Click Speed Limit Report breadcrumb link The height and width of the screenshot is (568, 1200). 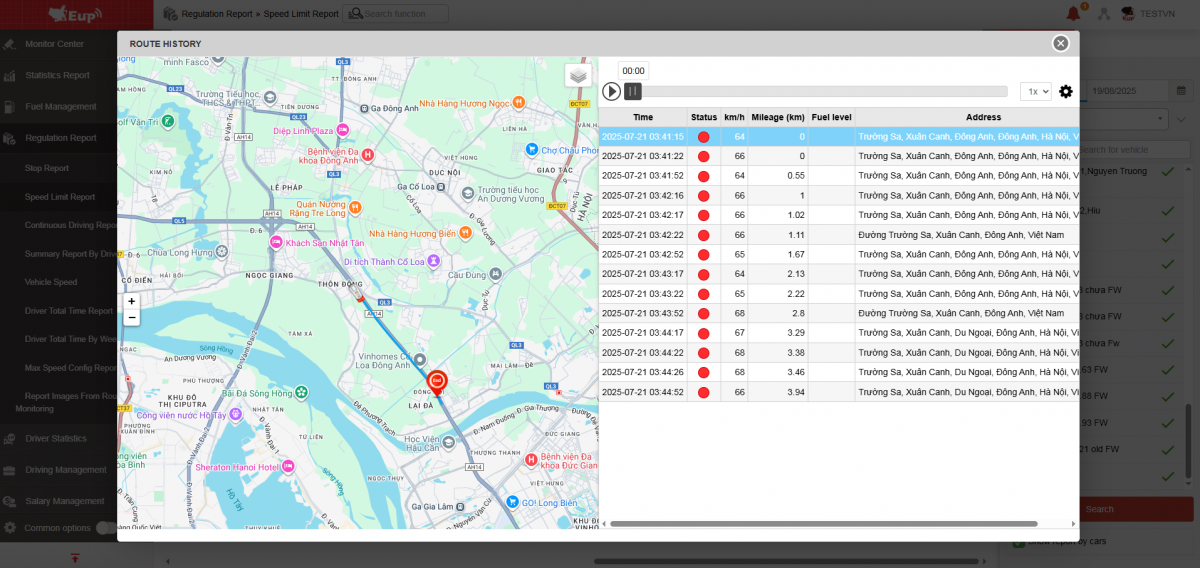[301, 14]
